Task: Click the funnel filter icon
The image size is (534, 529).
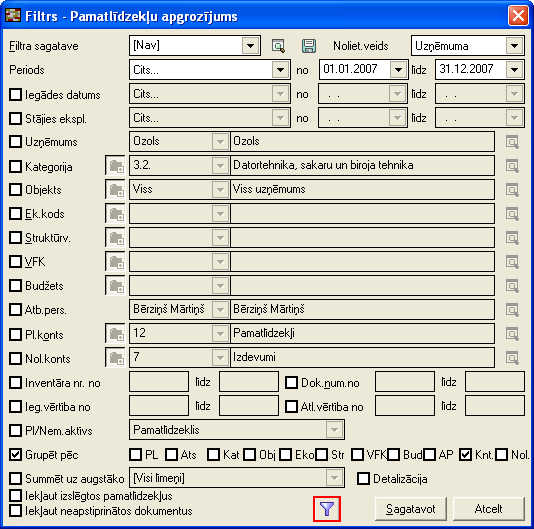Action: coord(327,509)
